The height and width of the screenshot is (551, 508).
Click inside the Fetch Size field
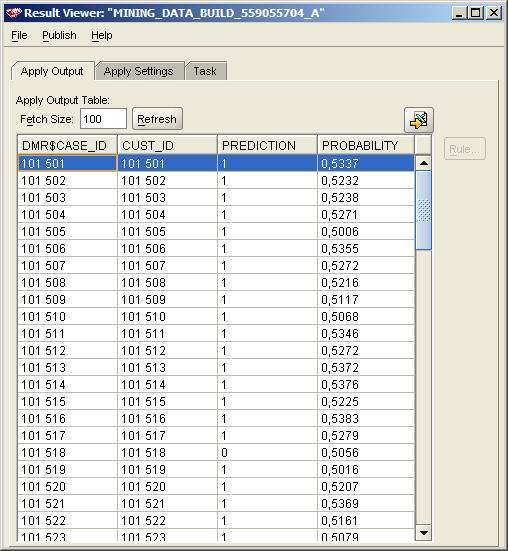click(103, 119)
